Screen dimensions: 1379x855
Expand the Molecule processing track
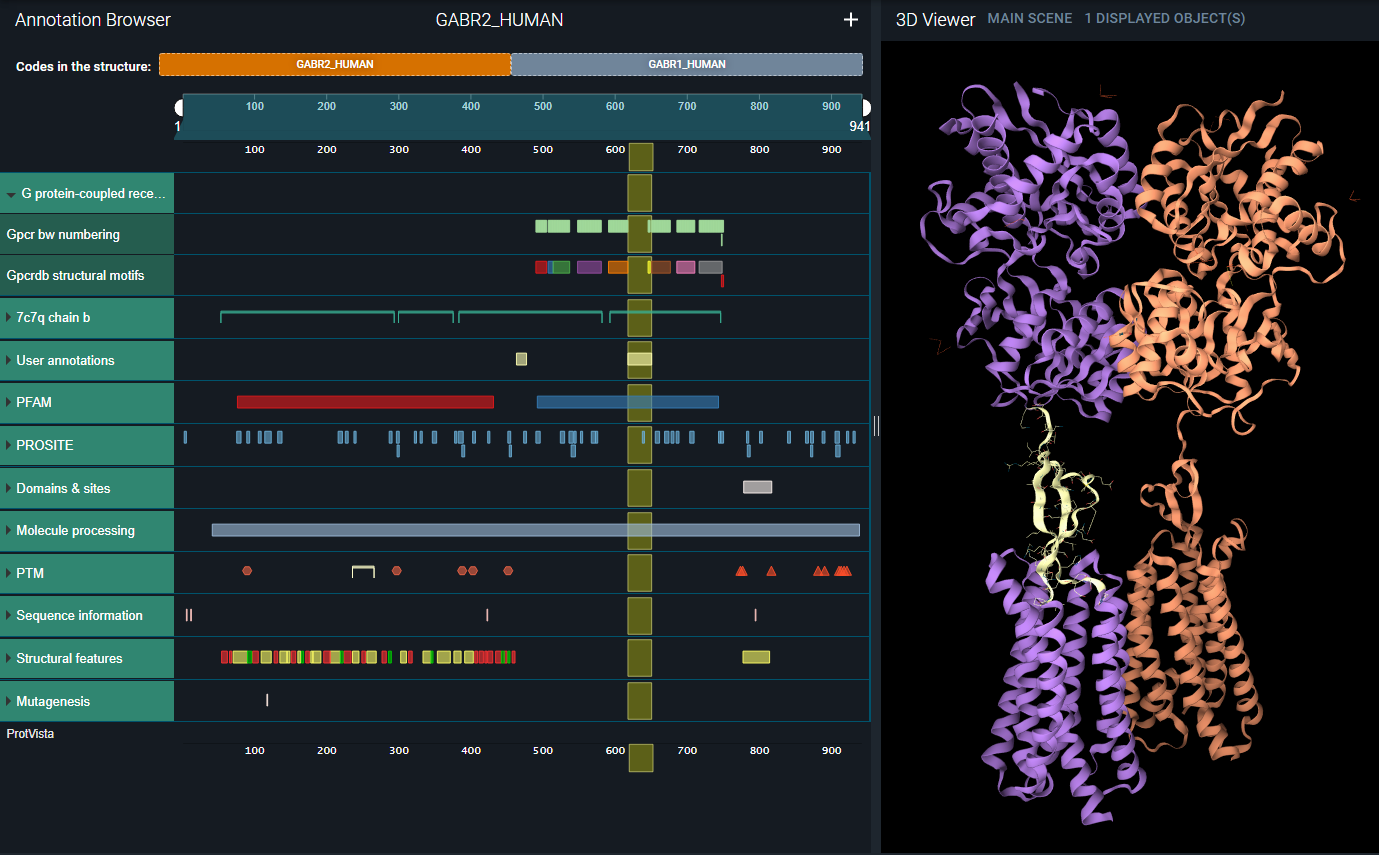tap(10, 530)
